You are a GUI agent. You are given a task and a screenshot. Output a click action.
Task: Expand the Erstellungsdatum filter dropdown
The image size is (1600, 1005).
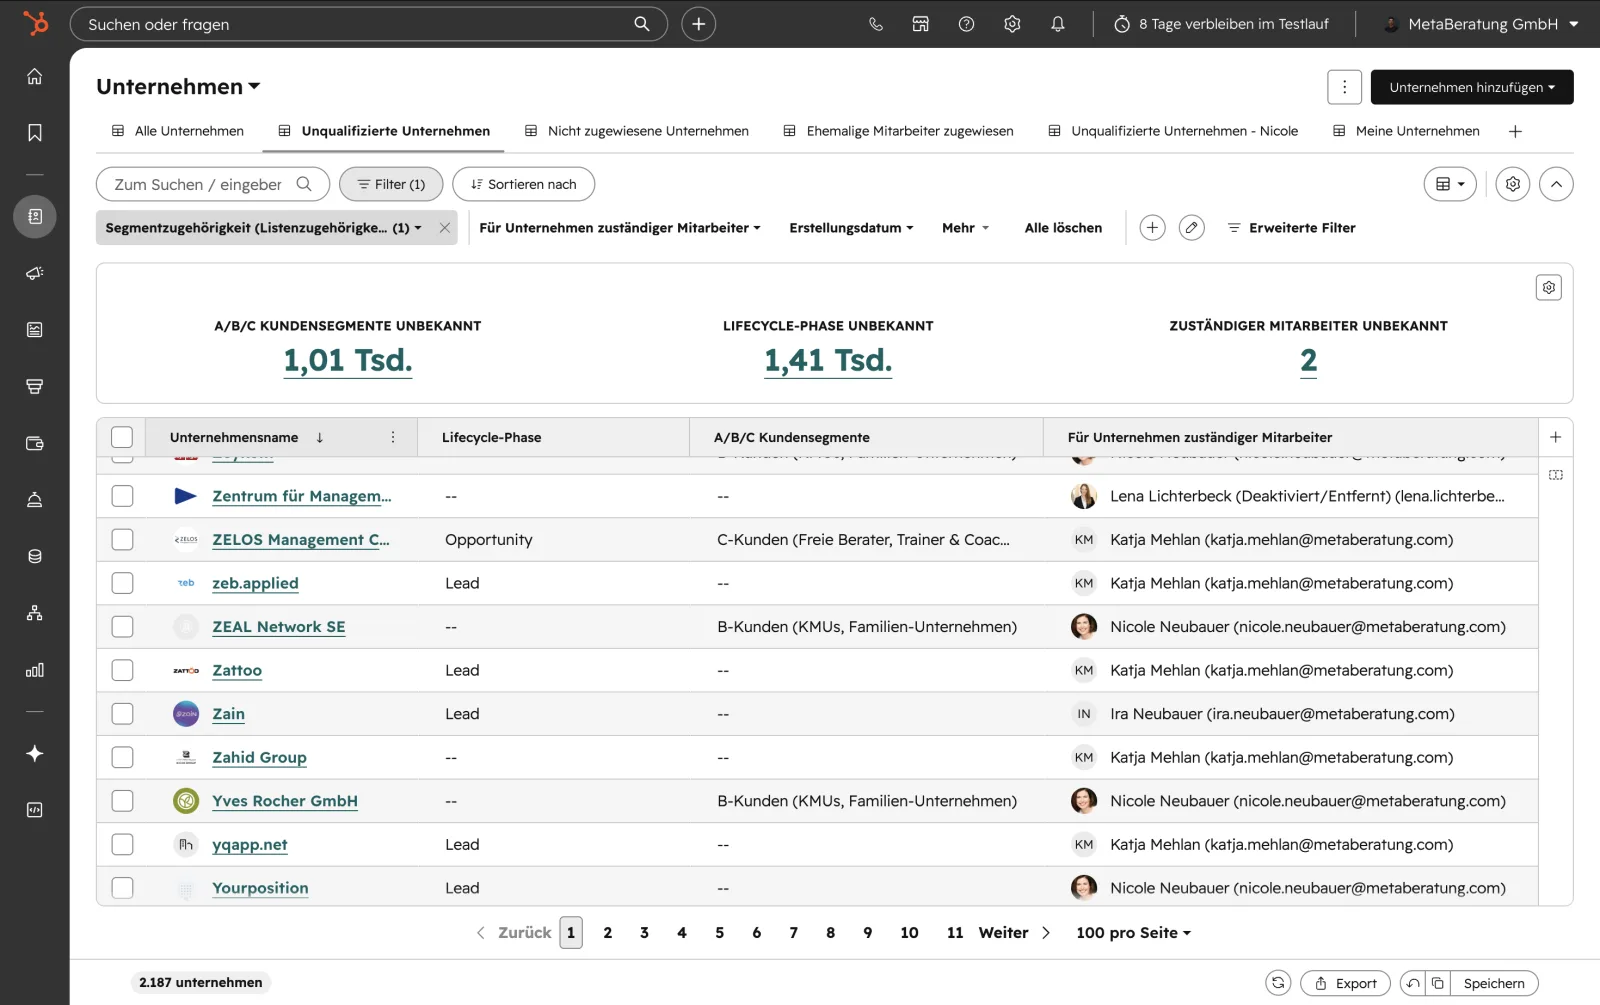pyautogui.click(x=851, y=228)
